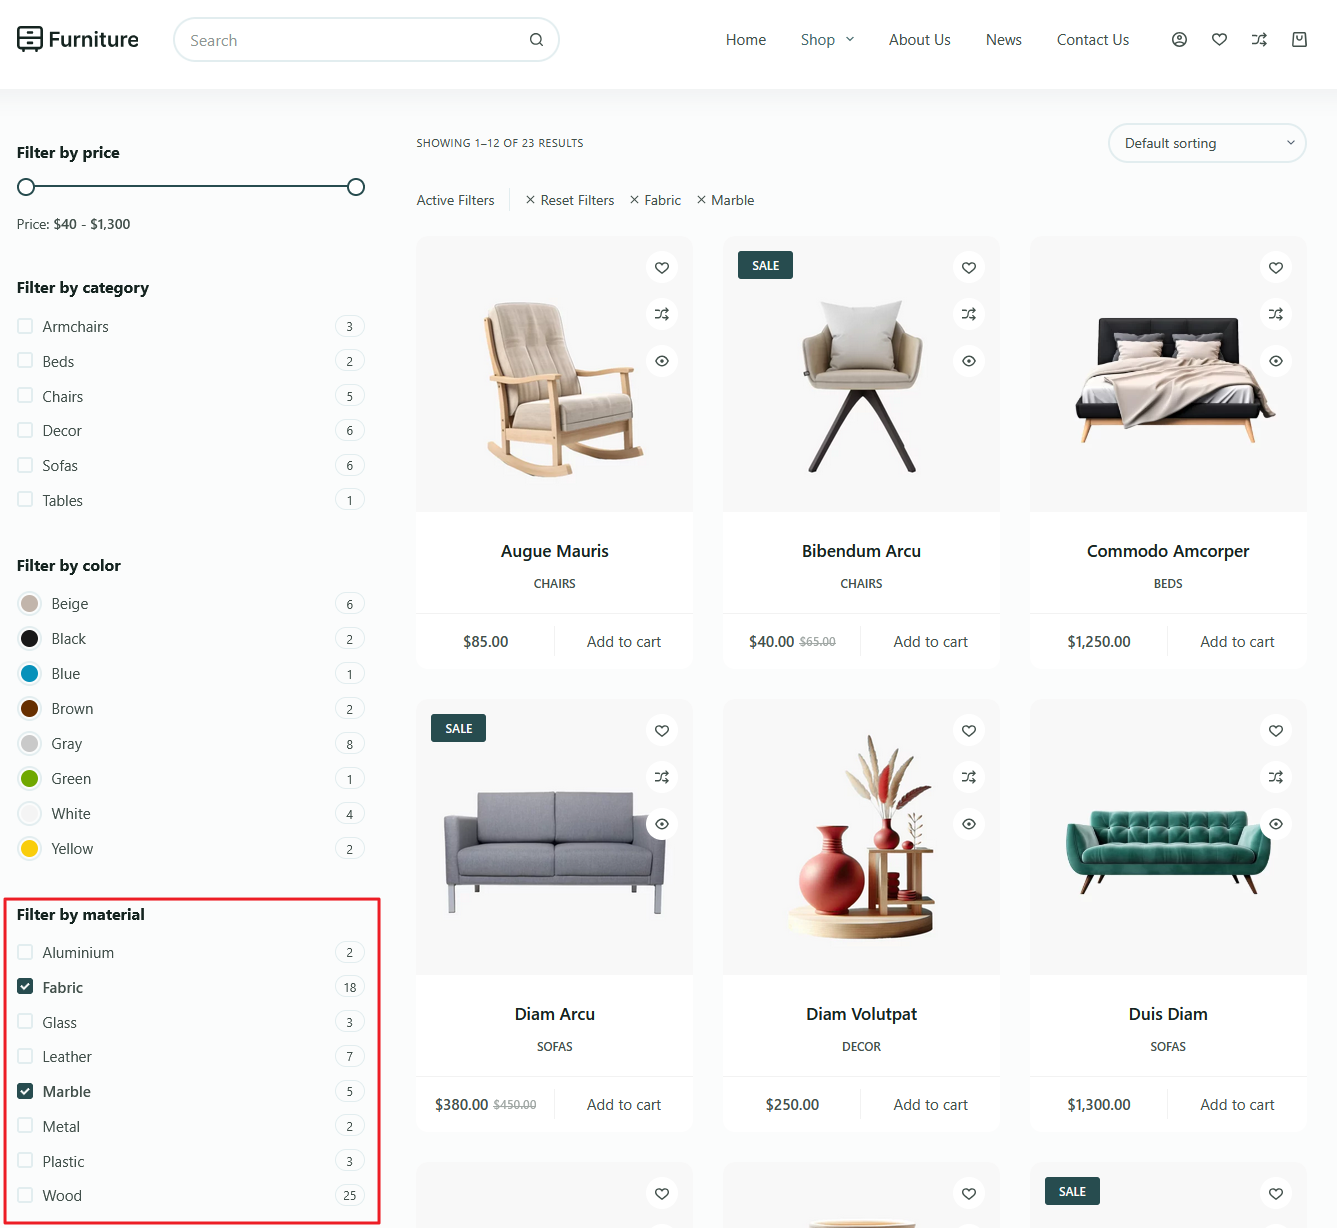
Task: Click the search magnifier icon
Action: (536, 39)
